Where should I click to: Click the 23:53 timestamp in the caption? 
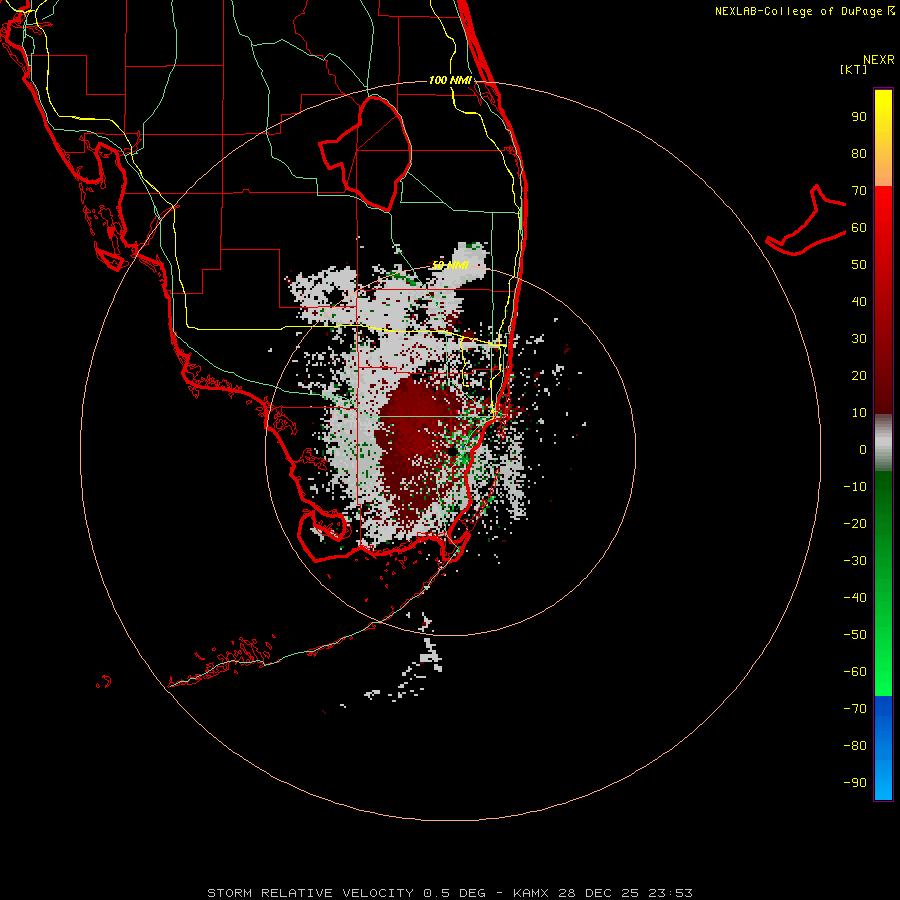[x=670, y=893]
